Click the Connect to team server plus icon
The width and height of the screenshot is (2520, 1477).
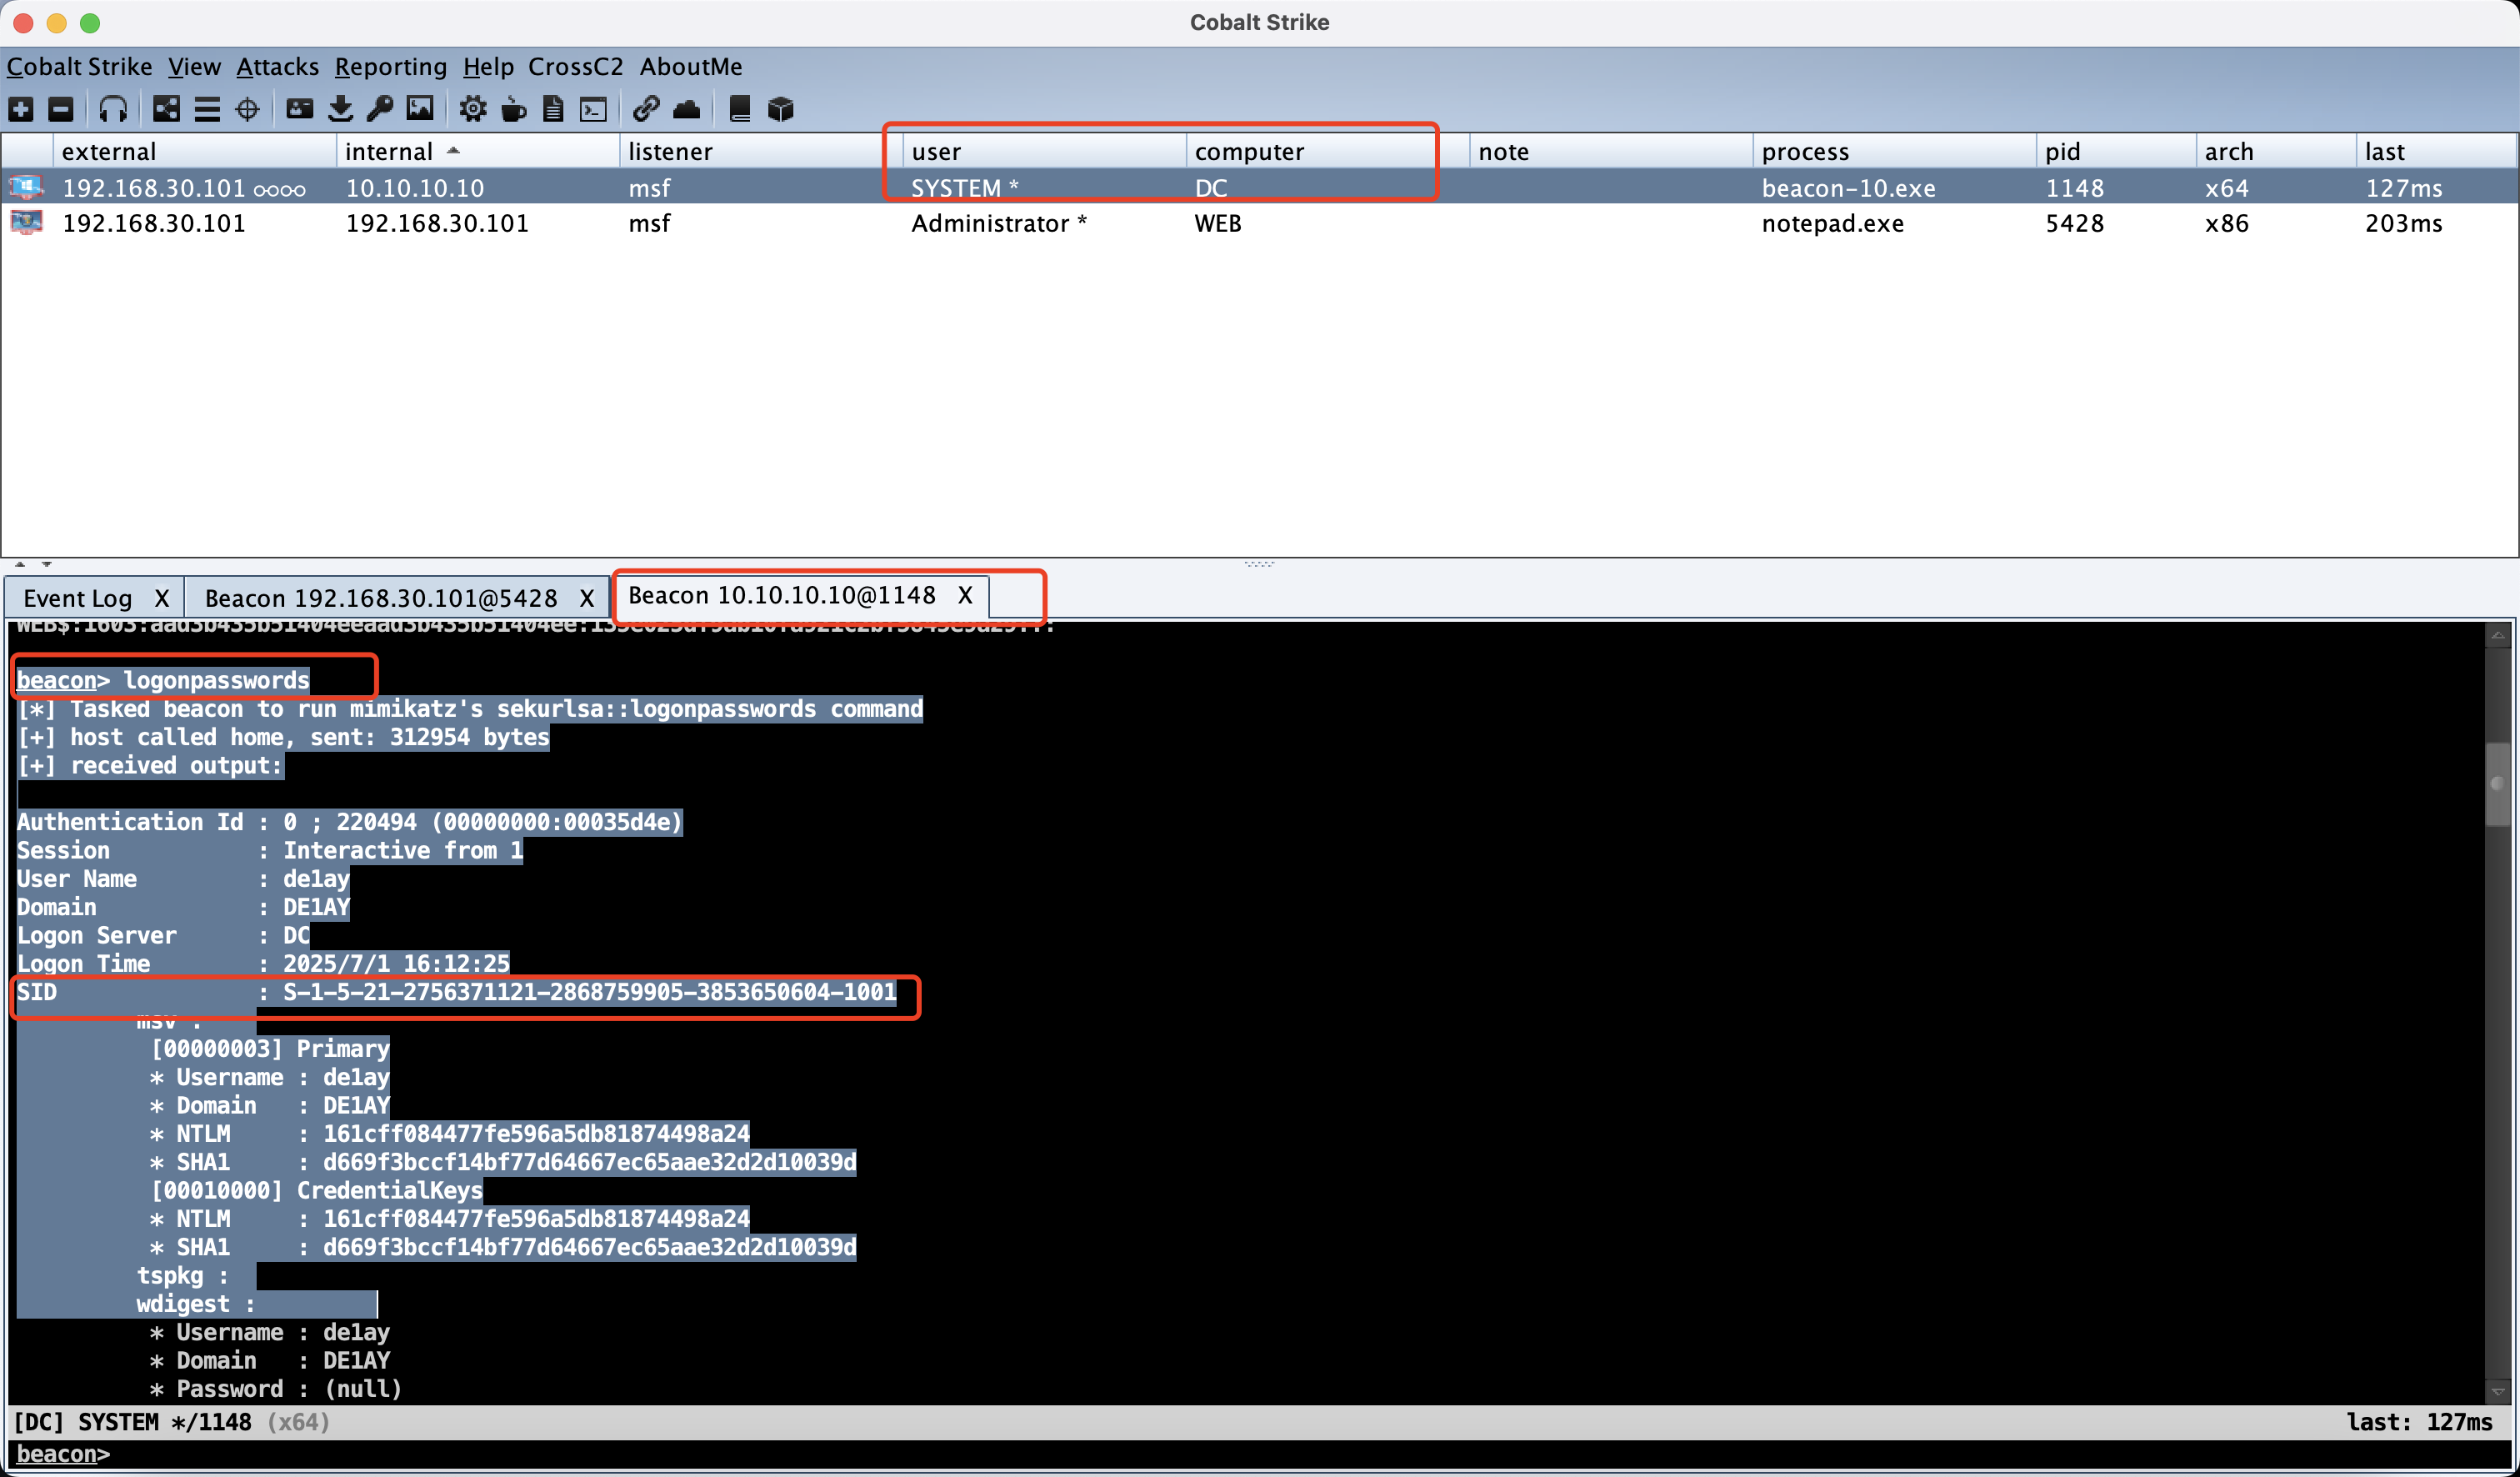click(x=21, y=109)
